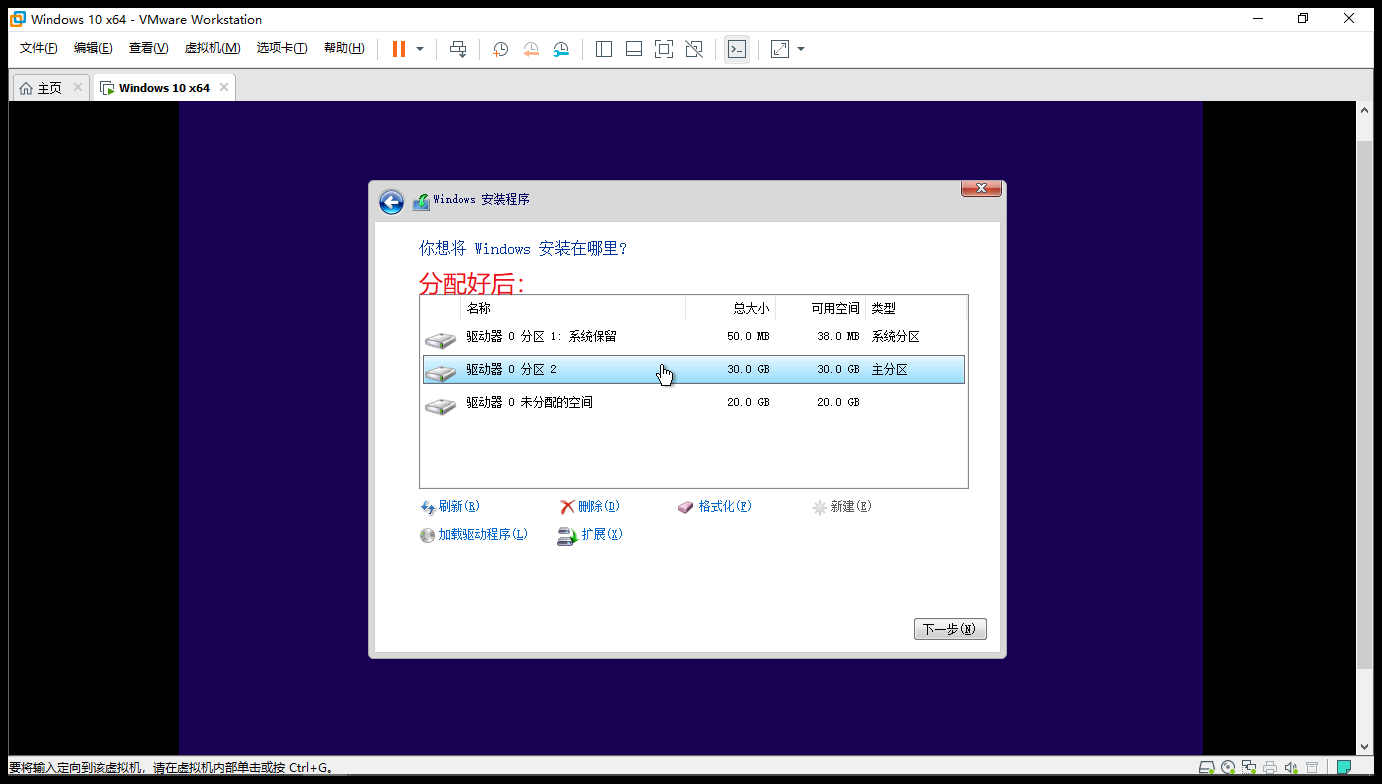Send Ctrl+Alt+Del to the virtual machine

click(x=458, y=49)
